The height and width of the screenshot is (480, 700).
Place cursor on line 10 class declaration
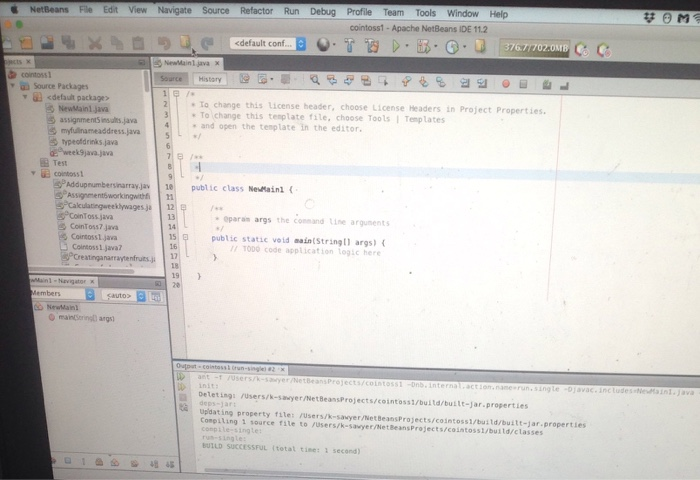(242, 188)
